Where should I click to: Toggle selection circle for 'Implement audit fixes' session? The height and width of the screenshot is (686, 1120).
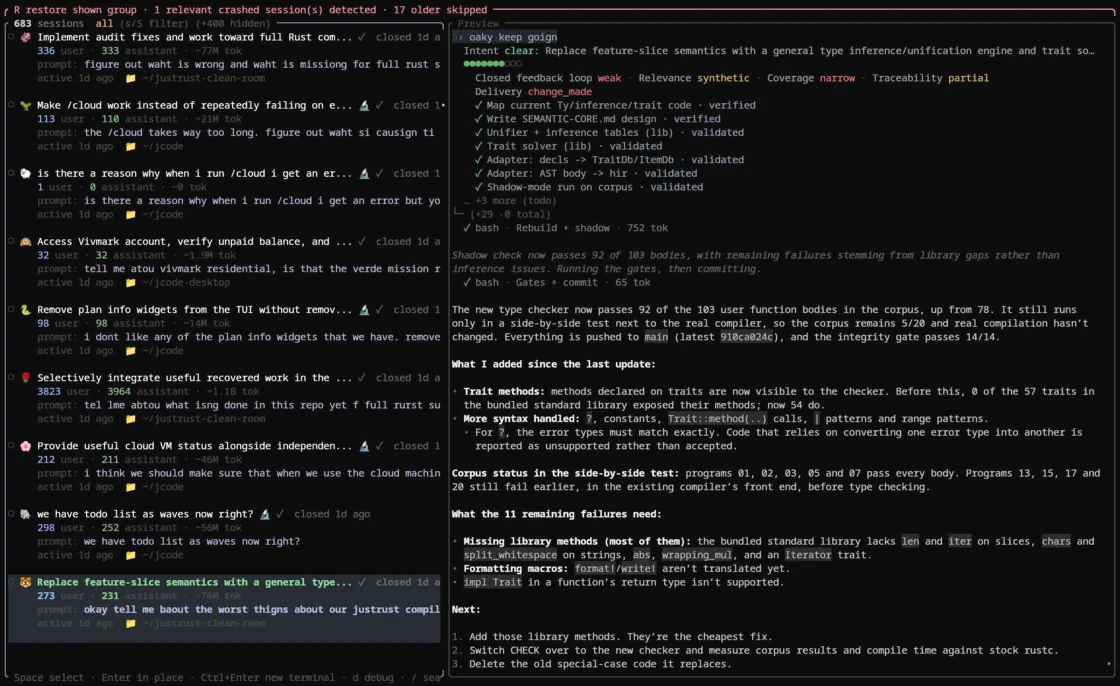(11, 36)
